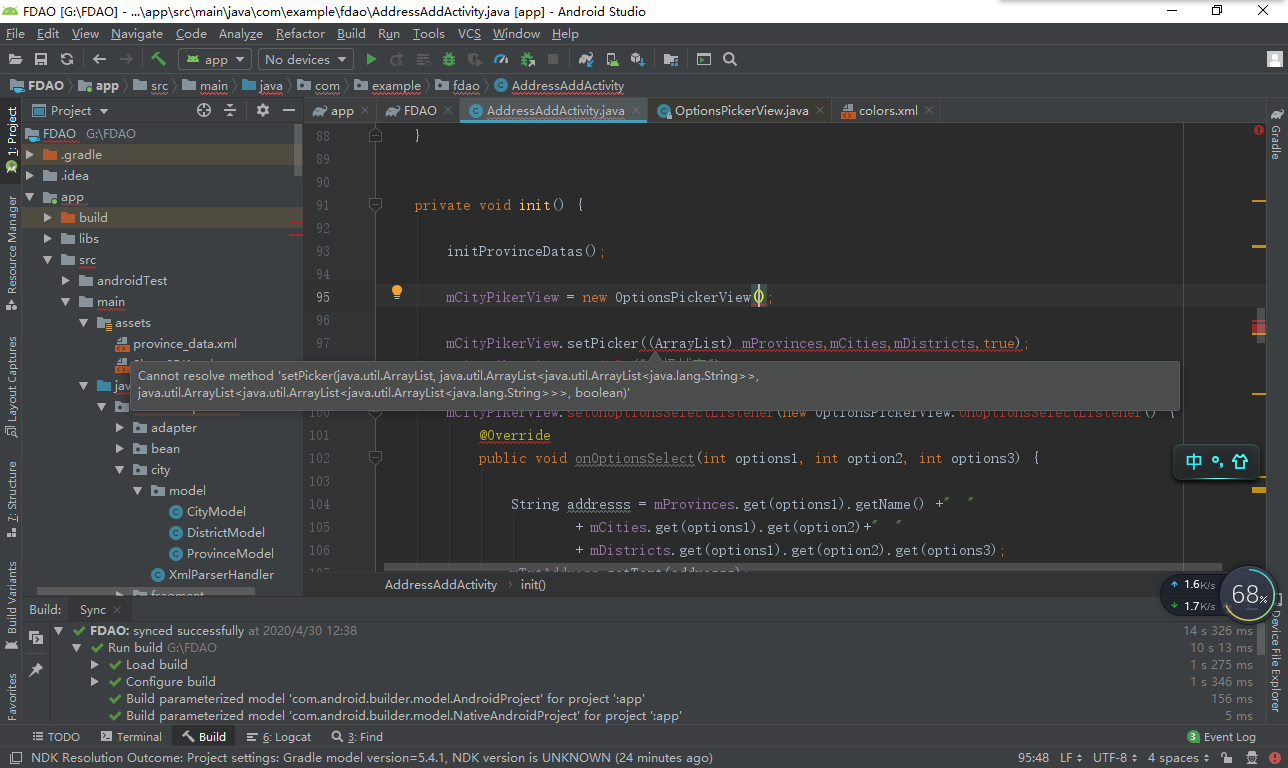Image resolution: width=1288 pixels, height=768 pixels.
Task: Expand the Configure build node
Action: coord(95,682)
